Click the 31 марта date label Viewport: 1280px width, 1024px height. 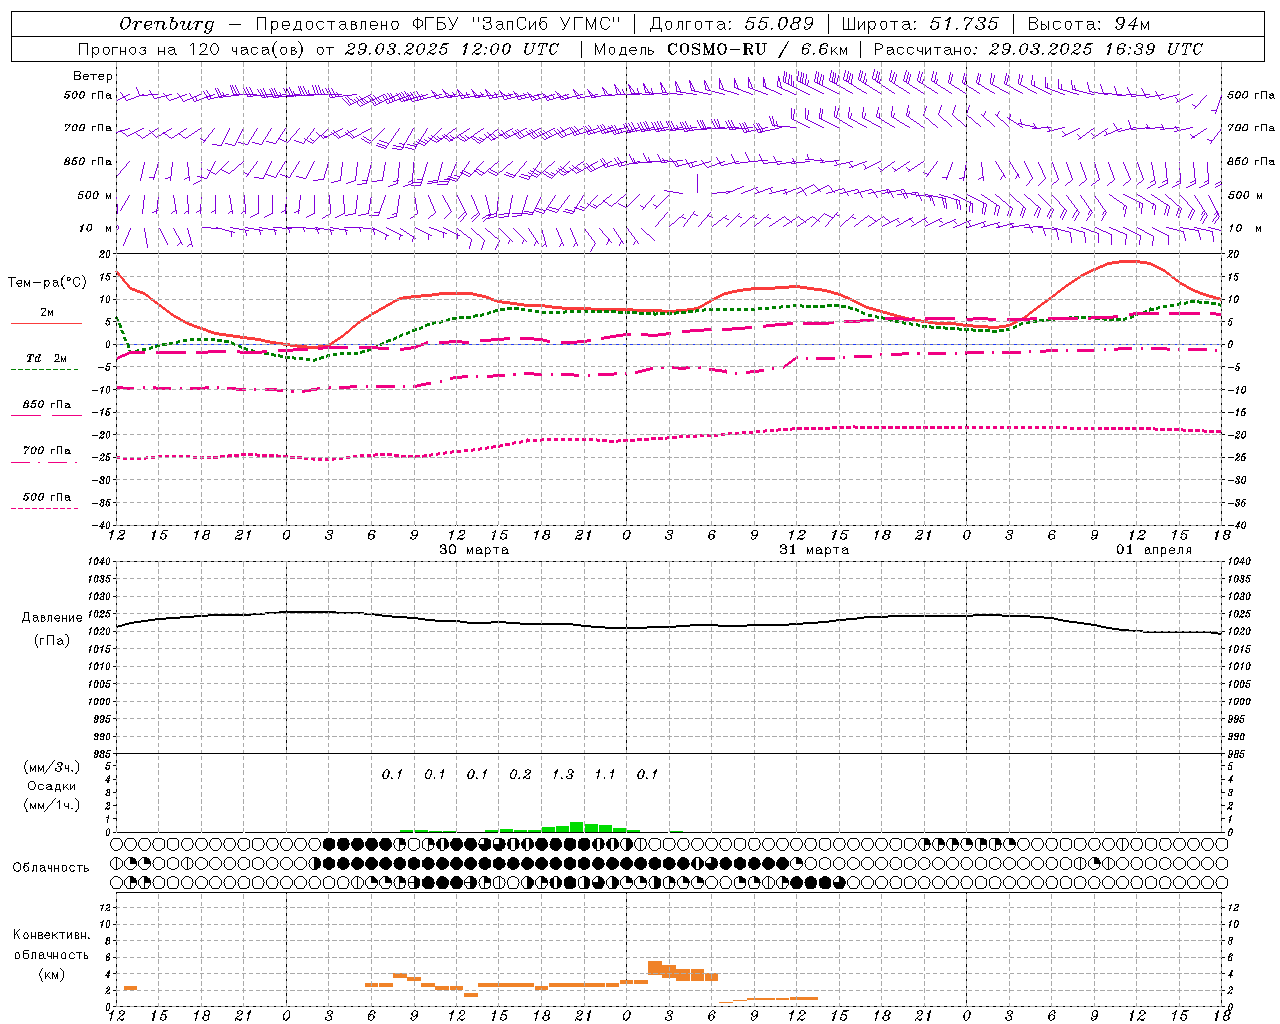(x=814, y=549)
